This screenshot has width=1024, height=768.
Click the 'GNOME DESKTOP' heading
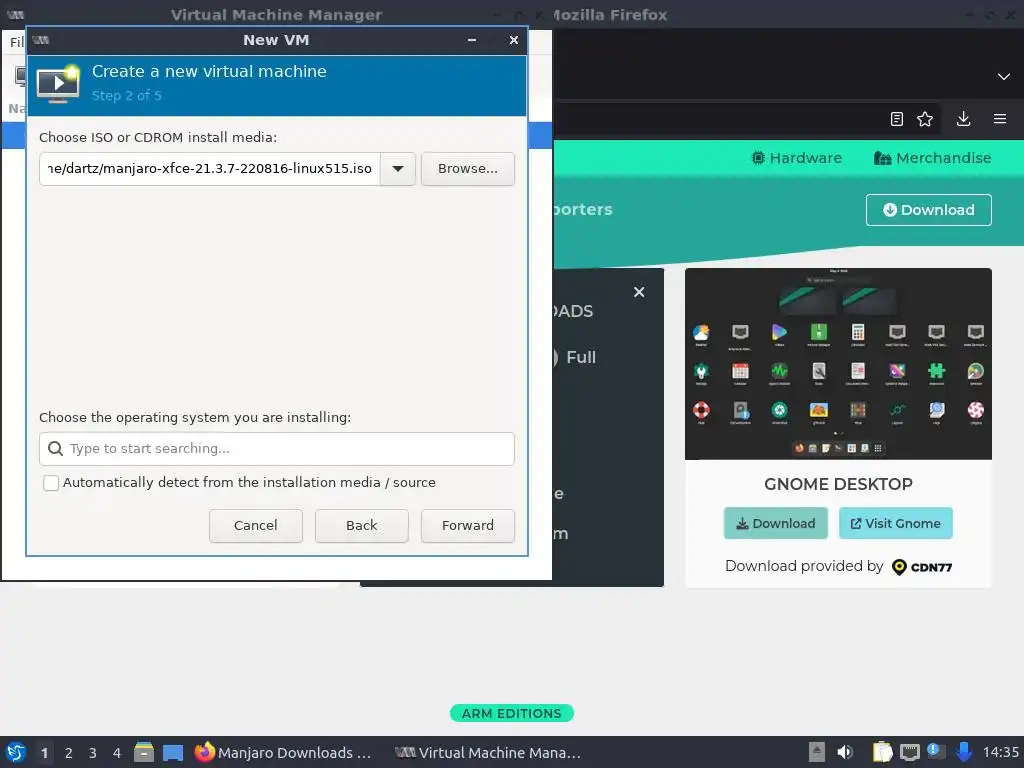click(x=839, y=485)
